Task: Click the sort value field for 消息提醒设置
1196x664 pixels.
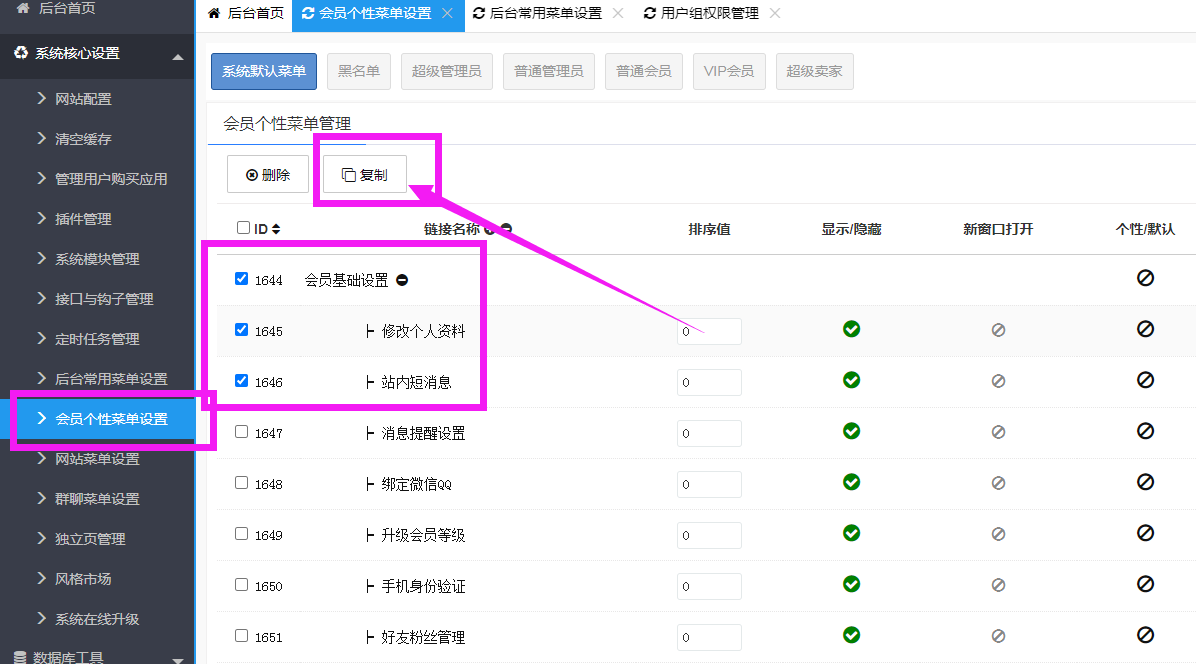Action: tap(709, 433)
